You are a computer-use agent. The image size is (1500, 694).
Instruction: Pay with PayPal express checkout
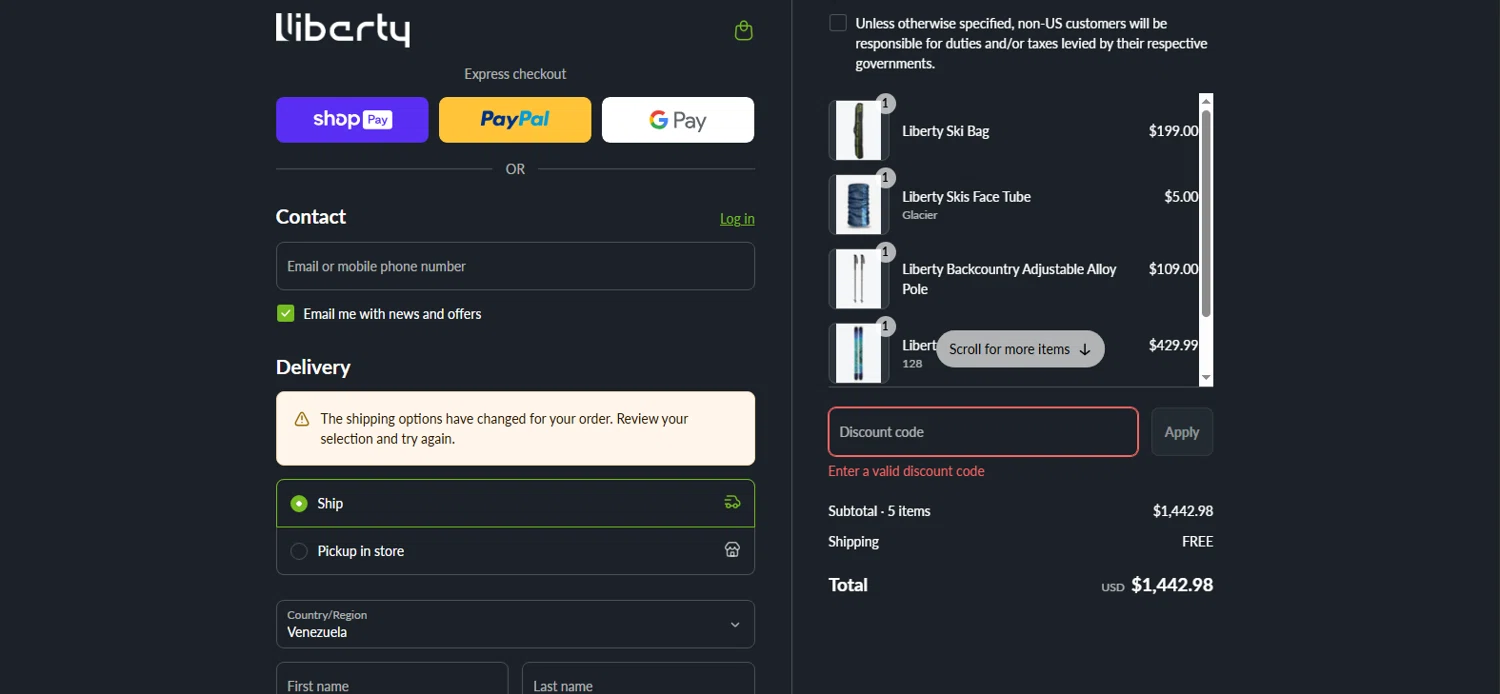click(x=515, y=120)
